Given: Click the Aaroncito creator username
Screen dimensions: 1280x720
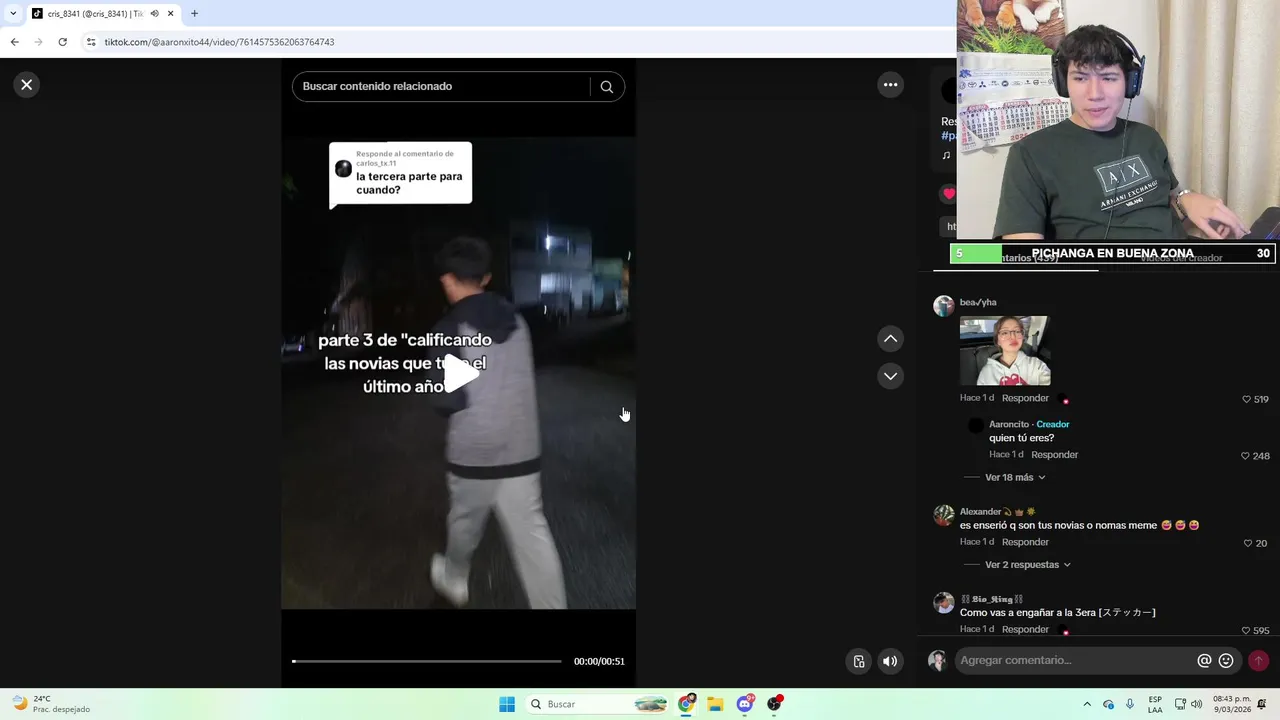Looking at the screenshot, I should pyautogui.click(x=1008, y=424).
